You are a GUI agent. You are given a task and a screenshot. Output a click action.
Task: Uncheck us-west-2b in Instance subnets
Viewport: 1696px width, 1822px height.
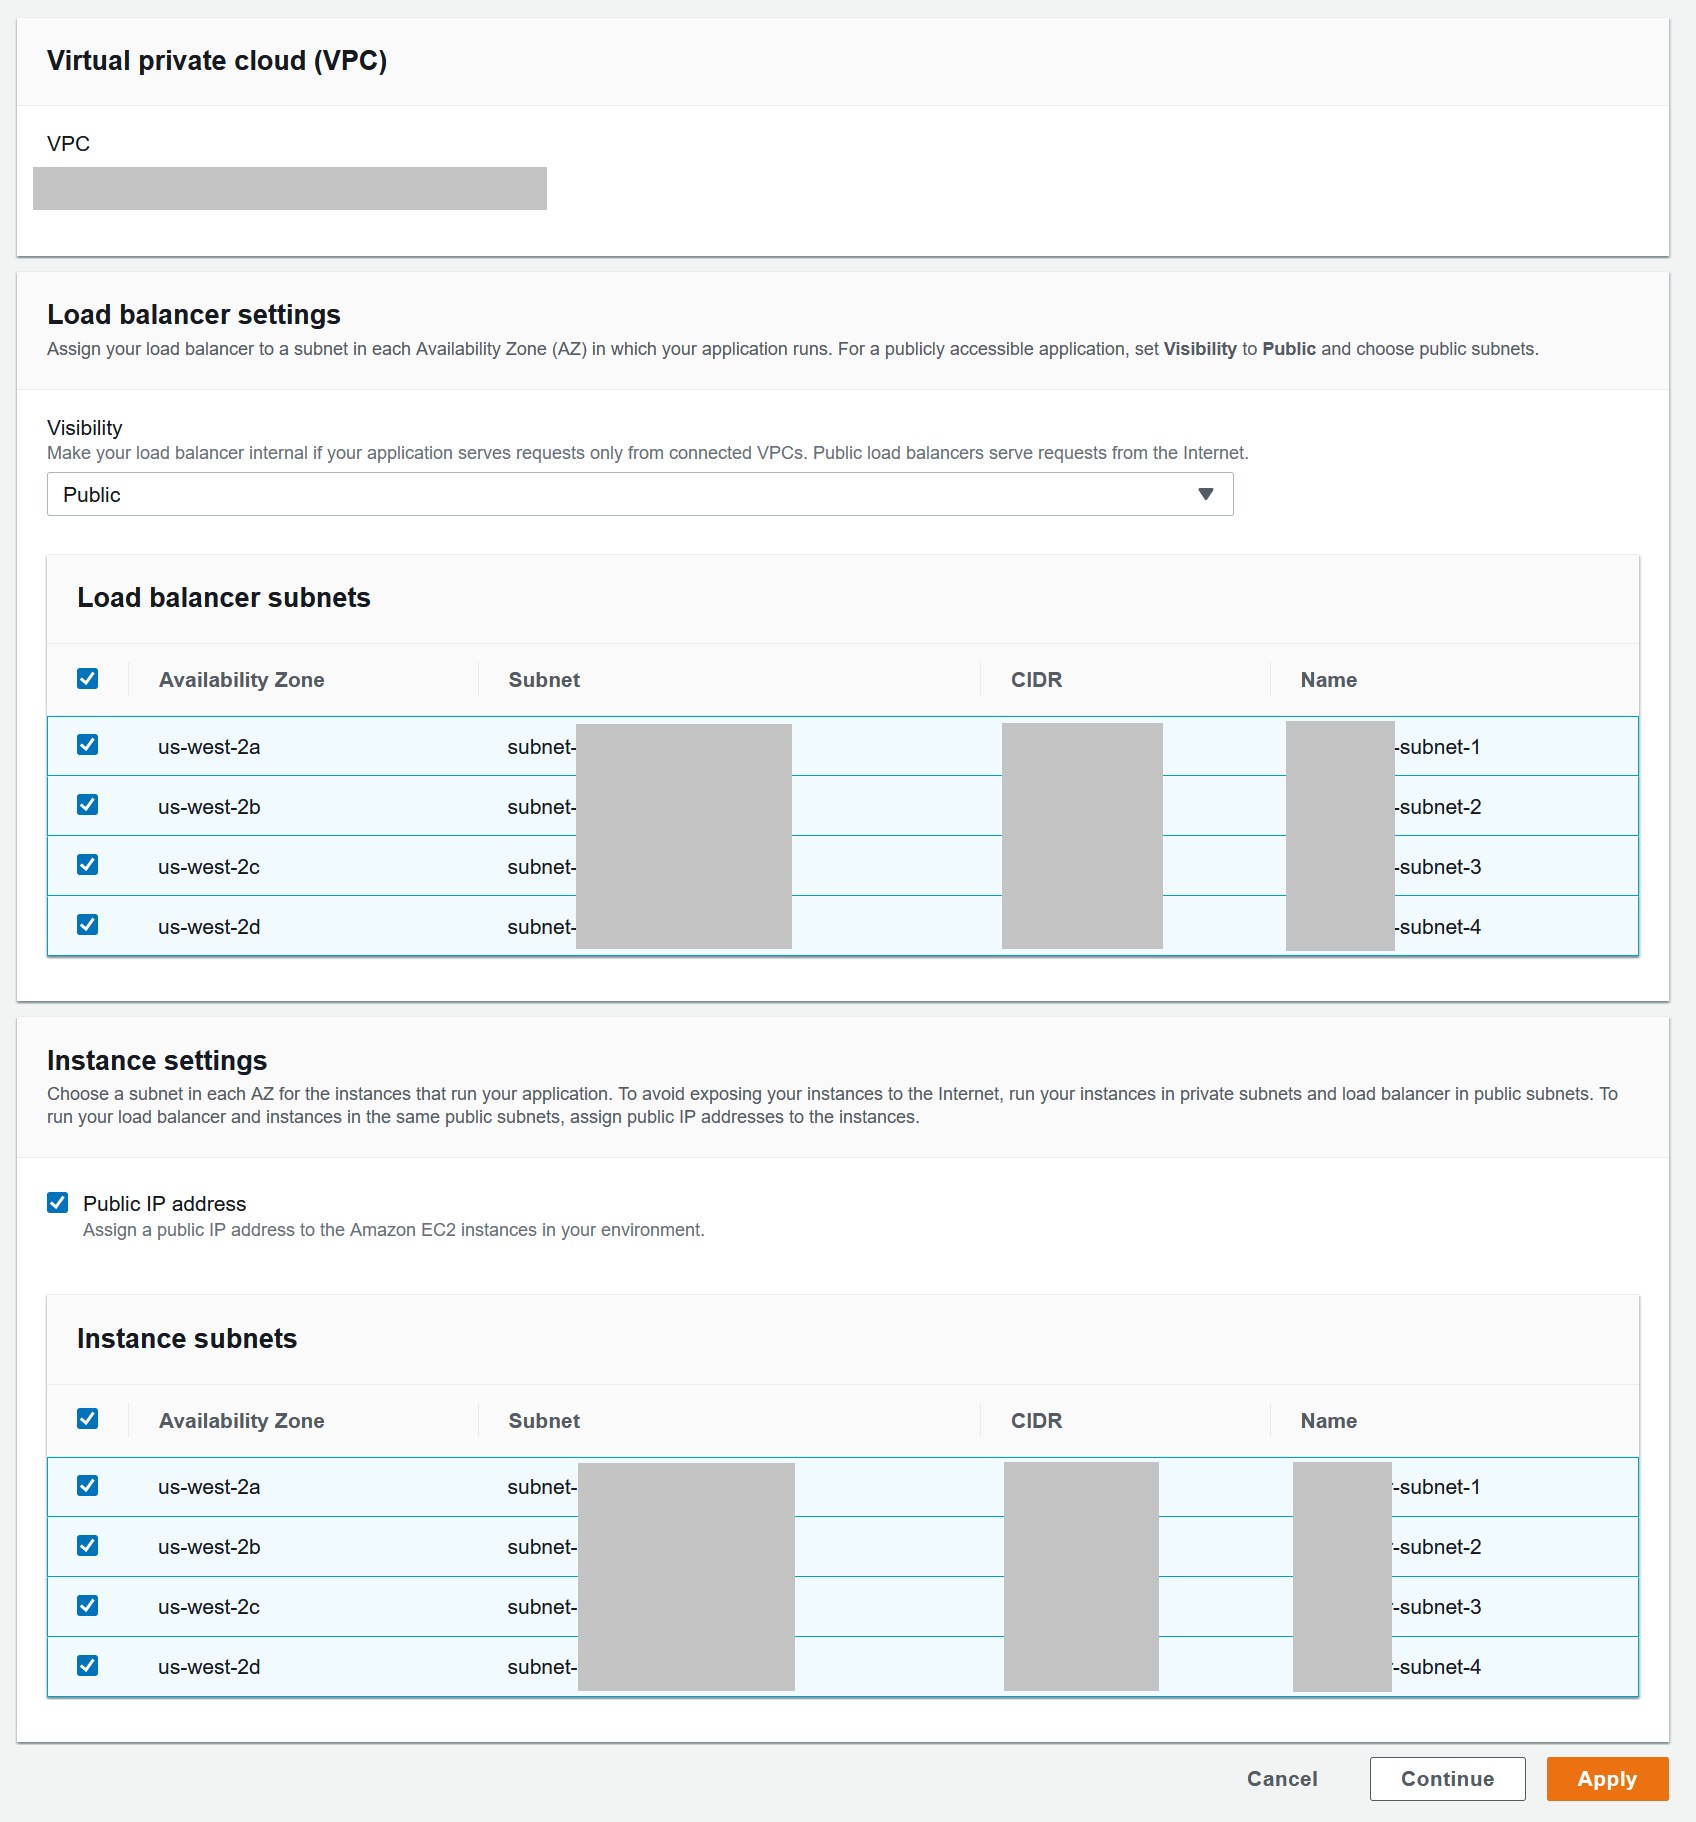coord(88,1546)
